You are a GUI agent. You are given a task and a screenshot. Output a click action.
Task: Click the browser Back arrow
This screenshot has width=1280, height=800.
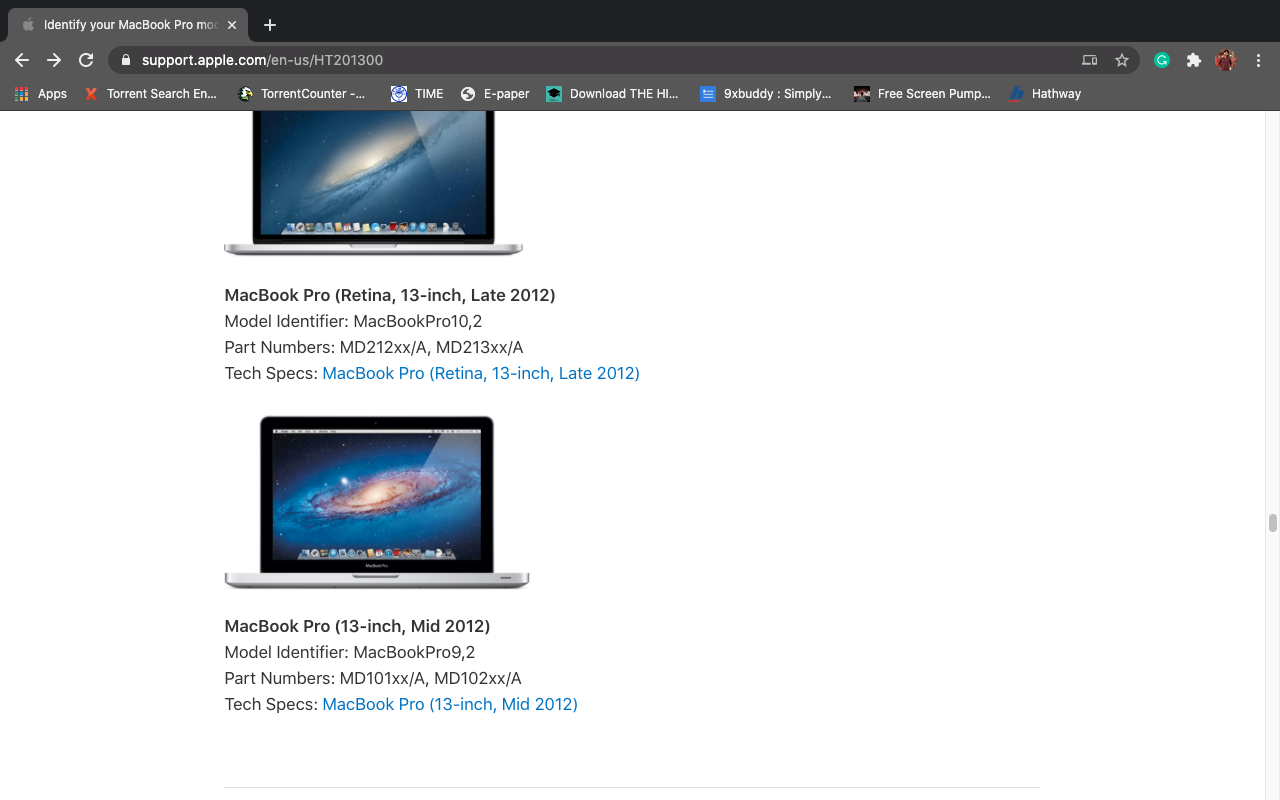tap(22, 60)
